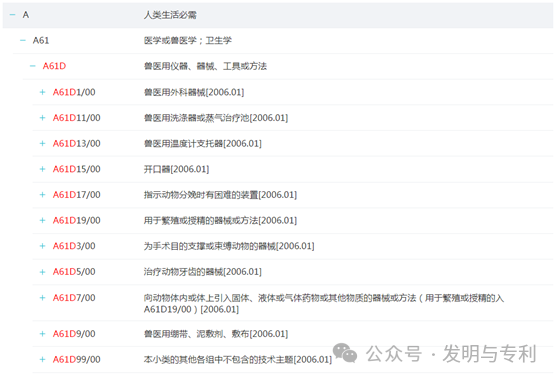Screen dimensions: 558x382
Task: Click description 指示动物分娩时有困难的装置[2006.01]
Action: [x=220, y=195]
